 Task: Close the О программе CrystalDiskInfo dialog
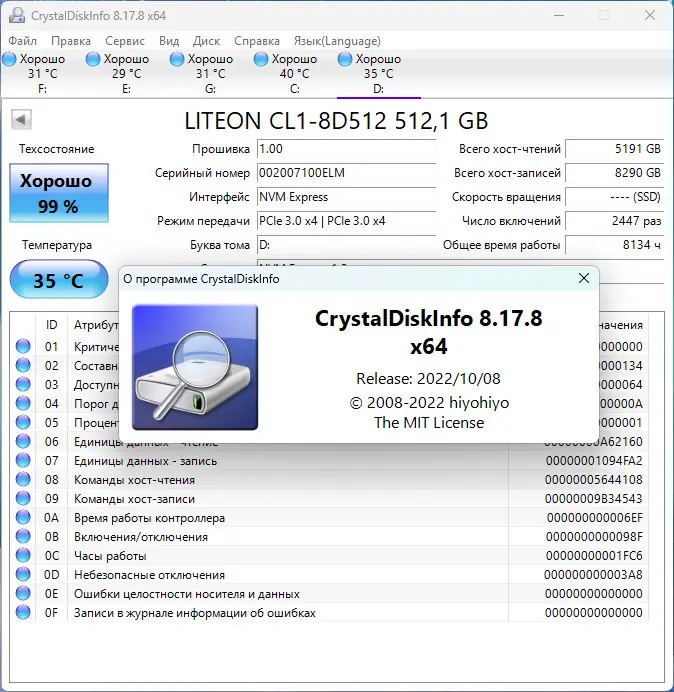coord(584,278)
